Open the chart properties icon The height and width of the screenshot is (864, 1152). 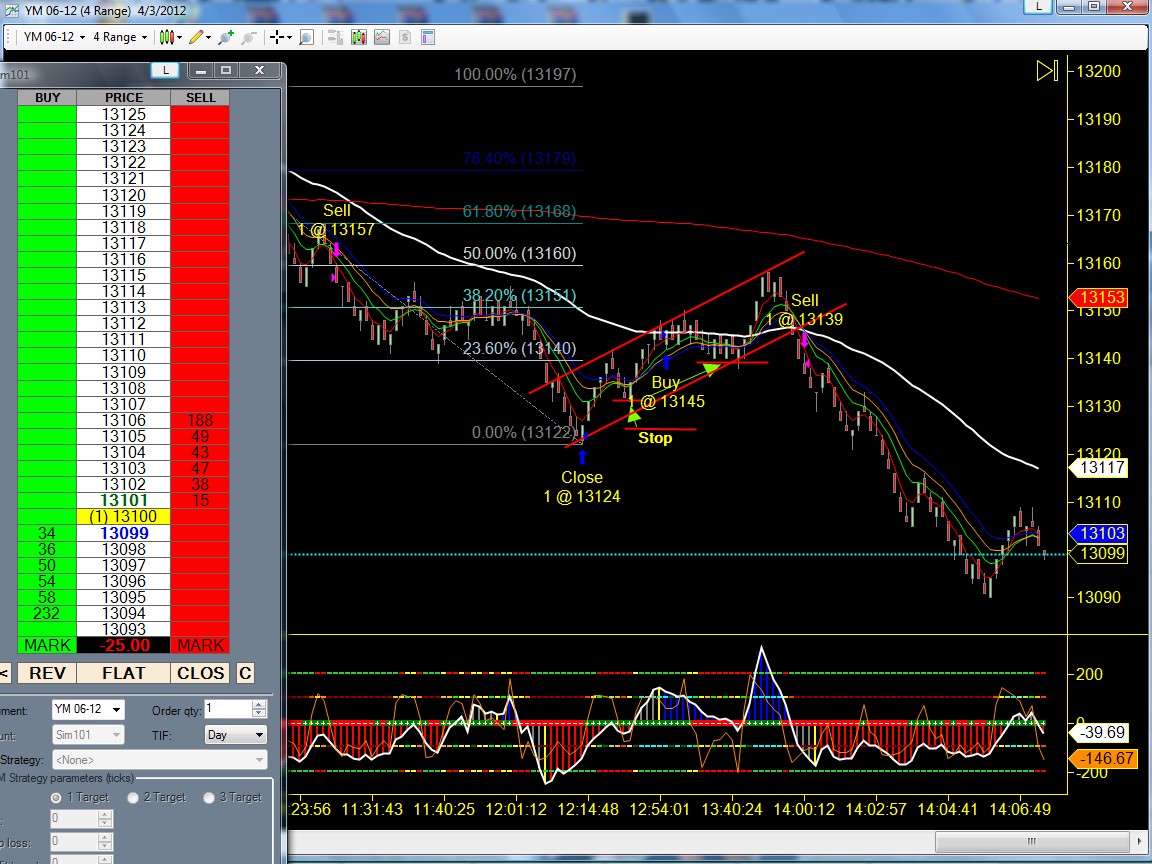coord(428,37)
